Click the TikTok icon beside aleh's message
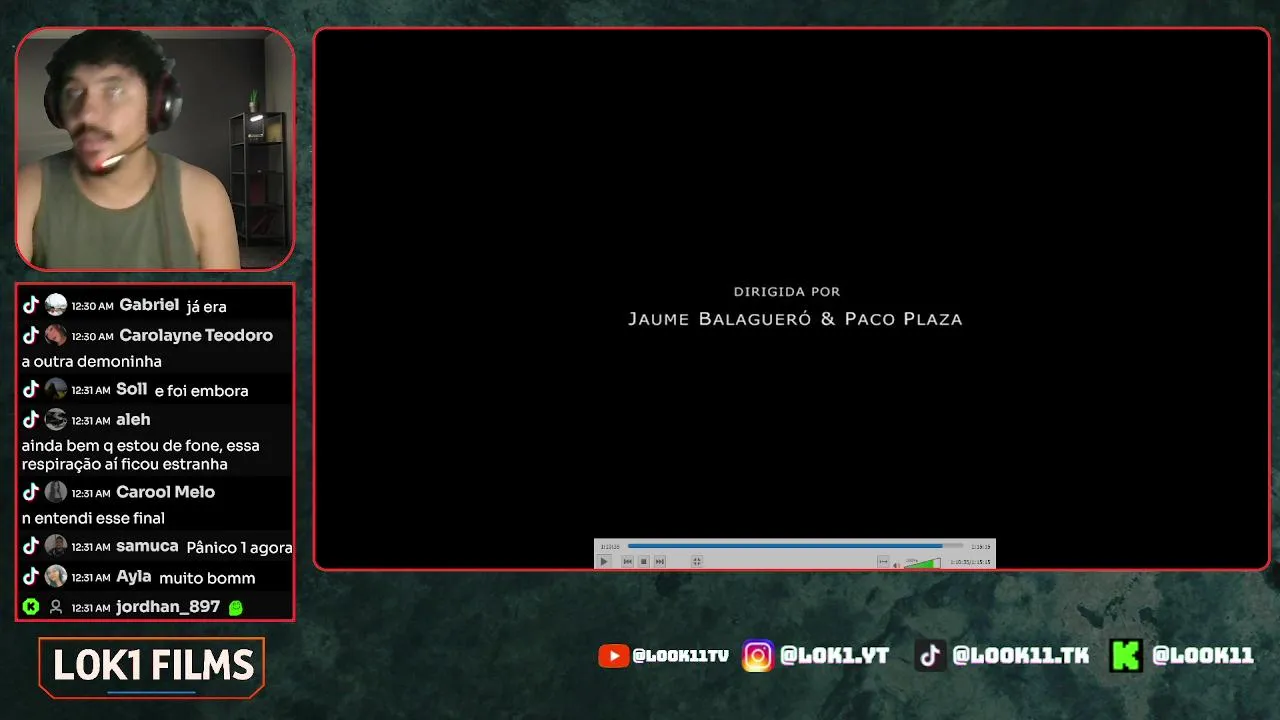The width and height of the screenshot is (1280, 720). click(31, 419)
